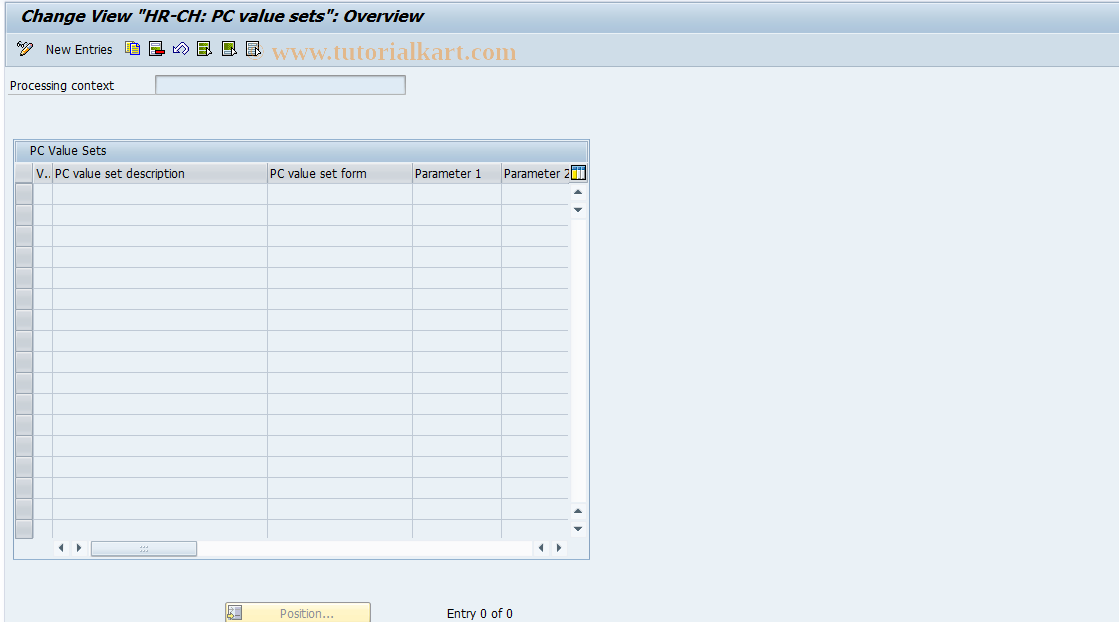Screen dimensions: 1119x622
Task: Click the right-side horizontal scroll left arrow
Action: [x=541, y=548]
